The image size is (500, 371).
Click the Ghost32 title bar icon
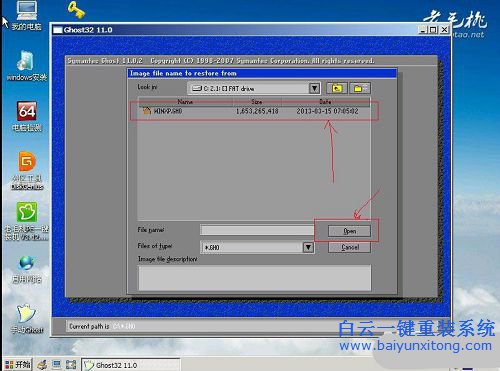coord(58,30)
